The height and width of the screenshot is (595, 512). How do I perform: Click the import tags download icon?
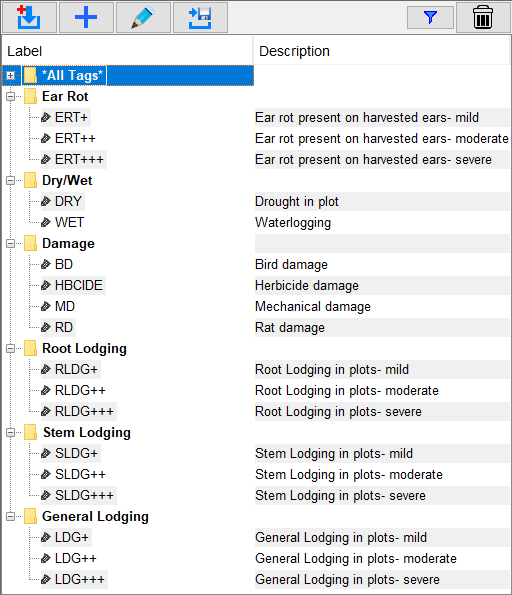pos(29,17)
